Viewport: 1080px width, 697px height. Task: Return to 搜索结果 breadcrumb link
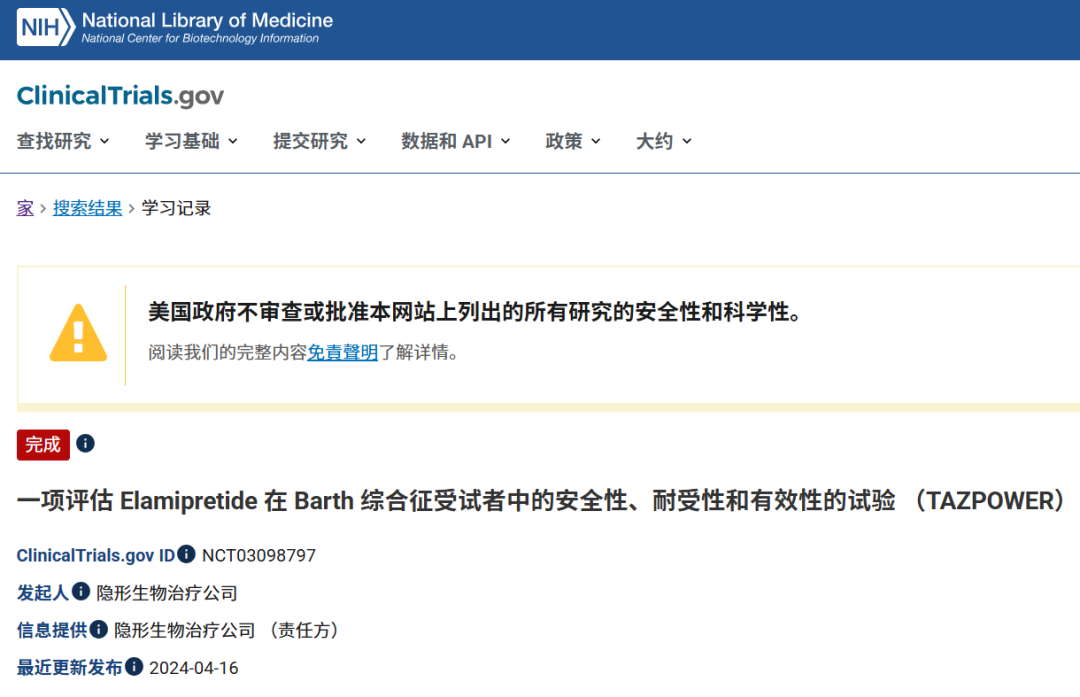click(87, 208)
